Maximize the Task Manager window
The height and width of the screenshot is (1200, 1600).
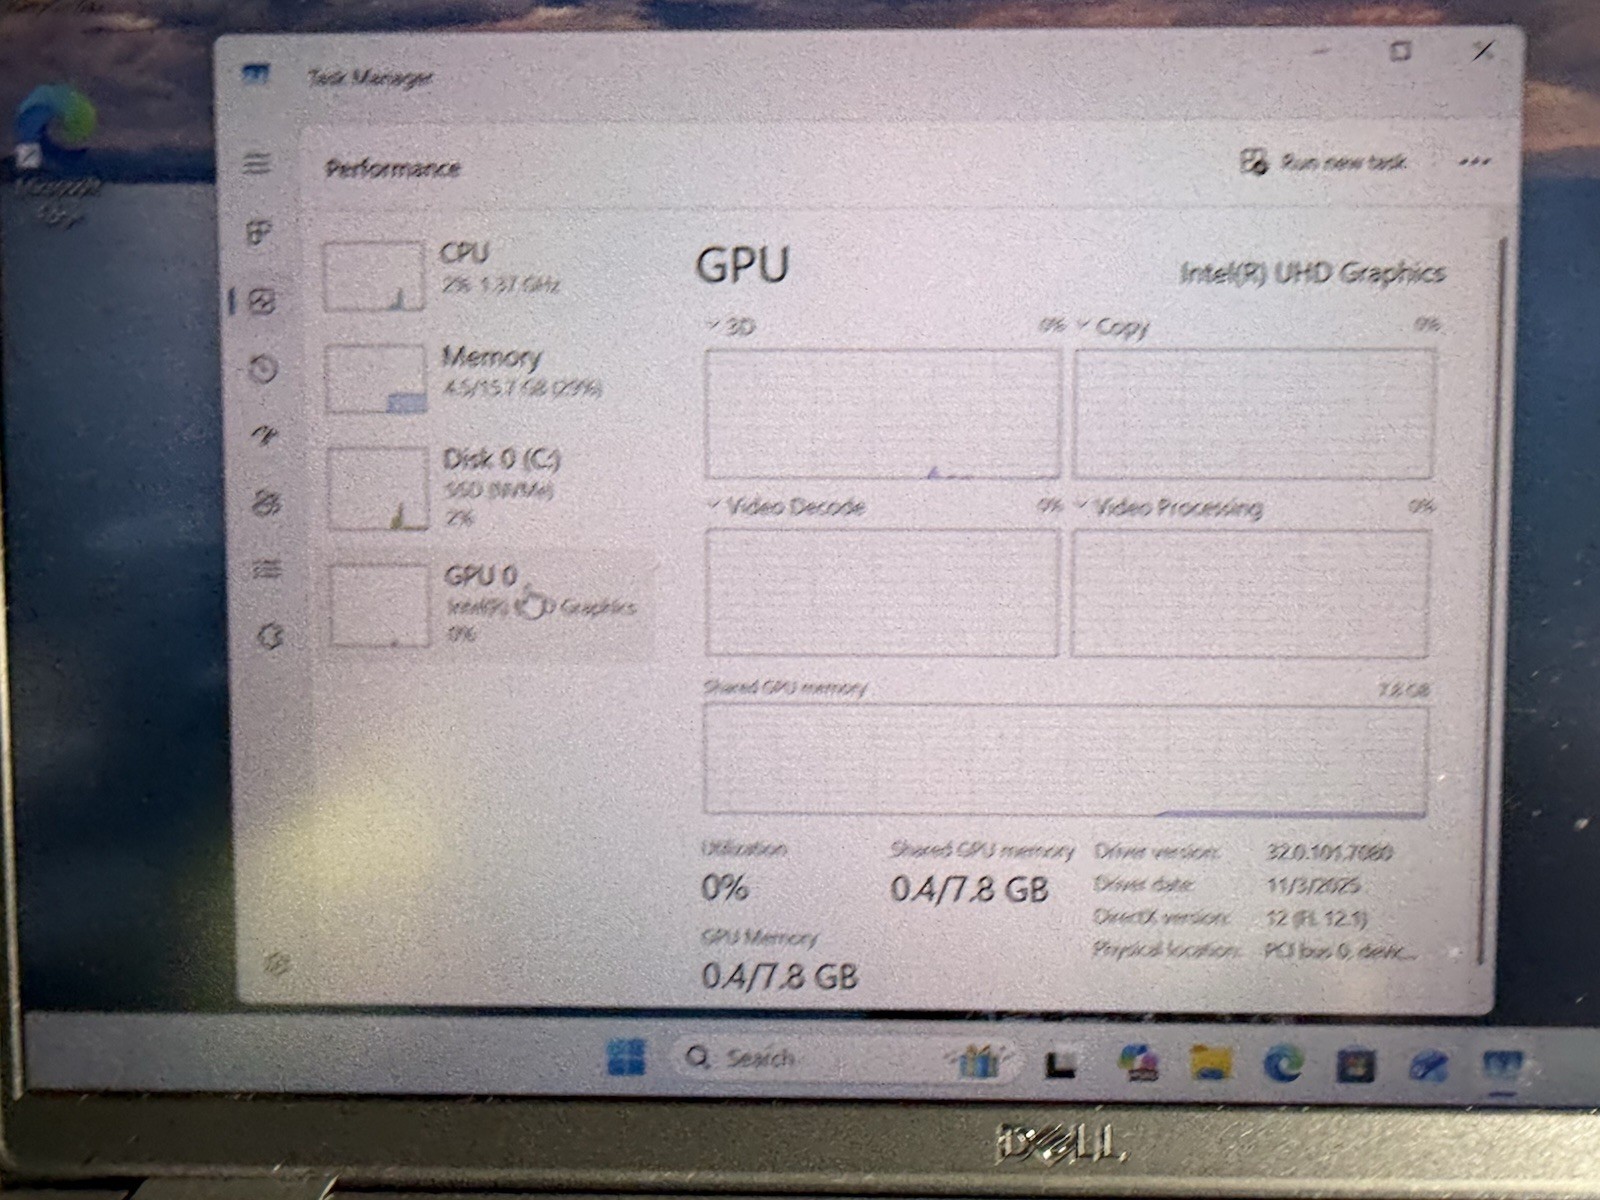point(1401,50)
